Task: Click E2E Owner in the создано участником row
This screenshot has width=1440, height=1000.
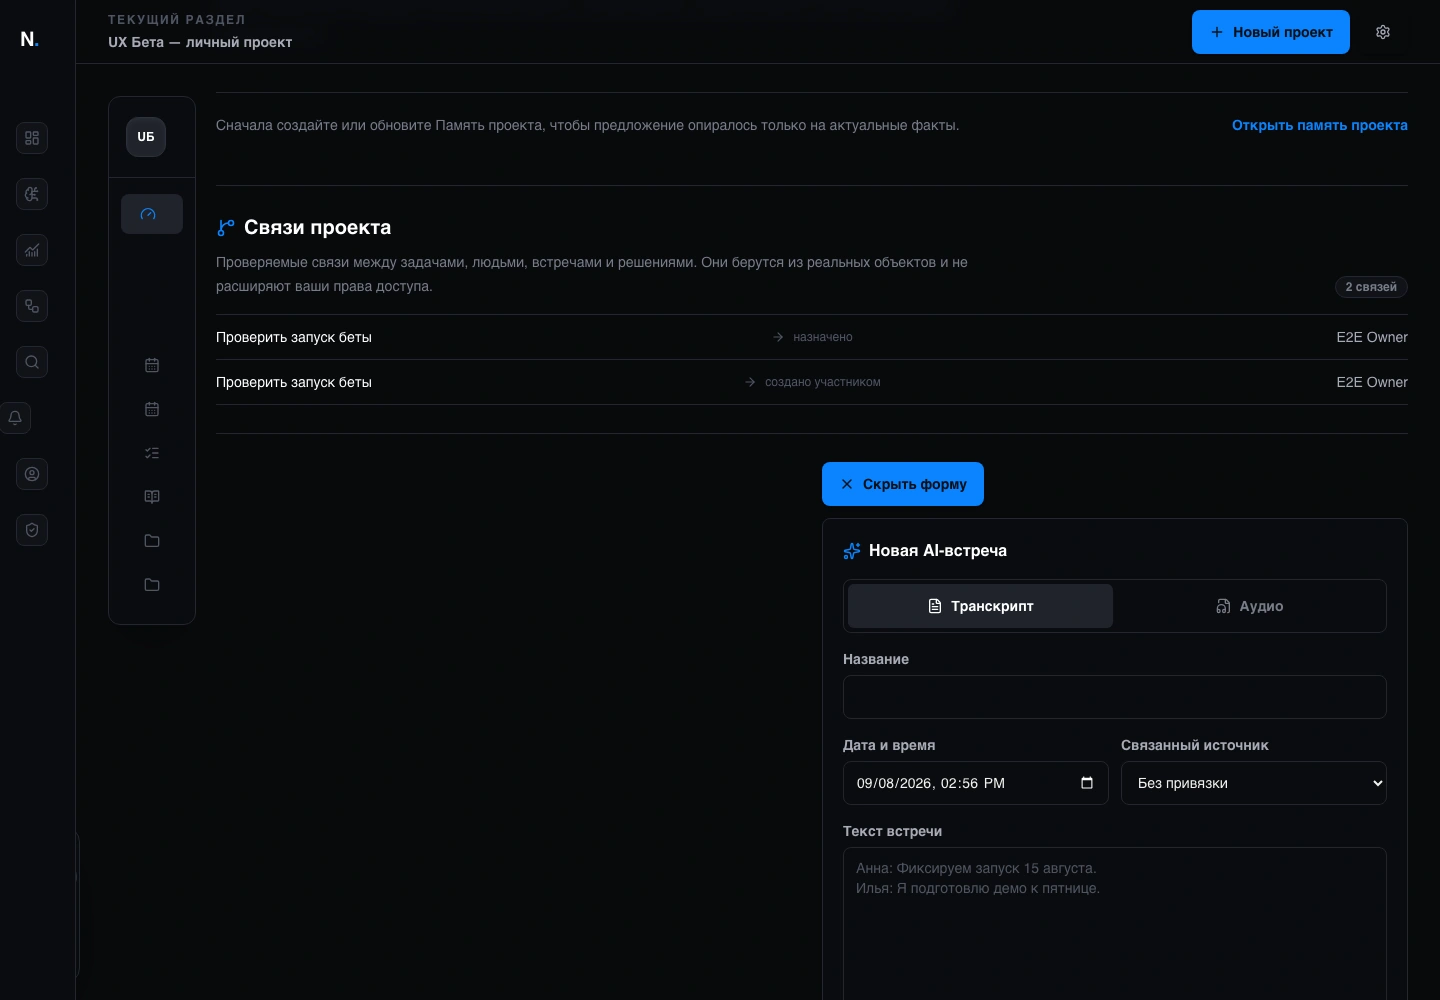Action: click(1372, 382)
